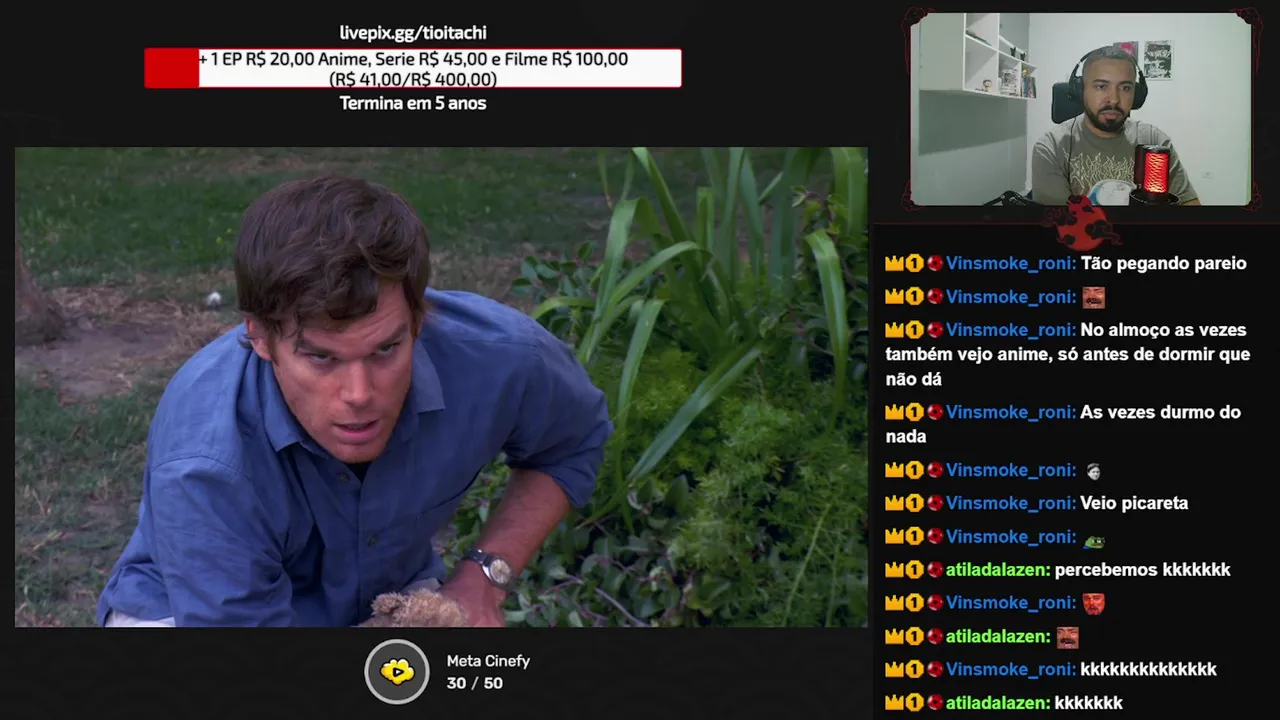Viewport: 1280px width, 720px height.
Task: Click the '30 / 50' goal counter
Action: 475,683
